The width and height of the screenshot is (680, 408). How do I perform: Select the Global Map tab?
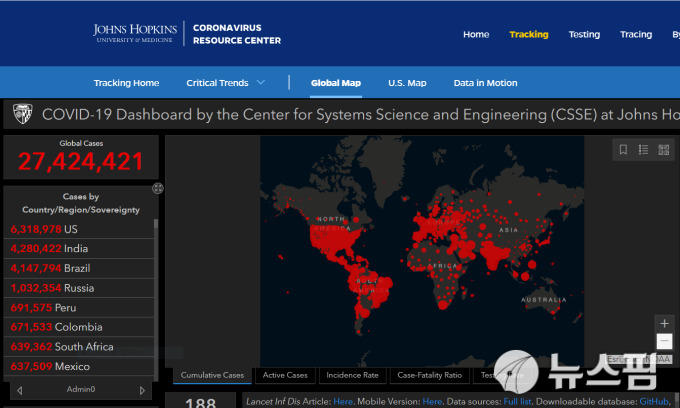336,83
